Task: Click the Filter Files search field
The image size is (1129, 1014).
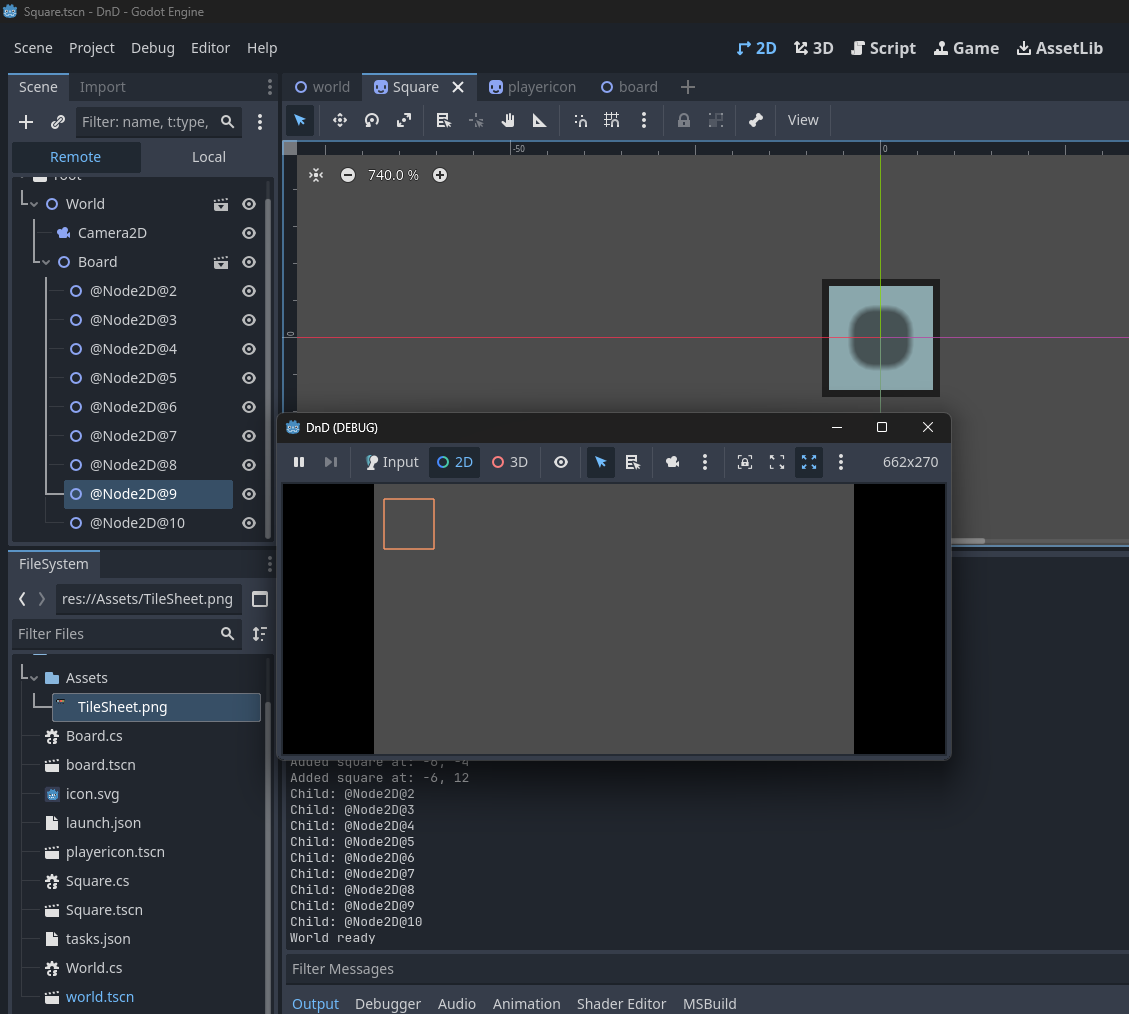Action: [115, 634]
